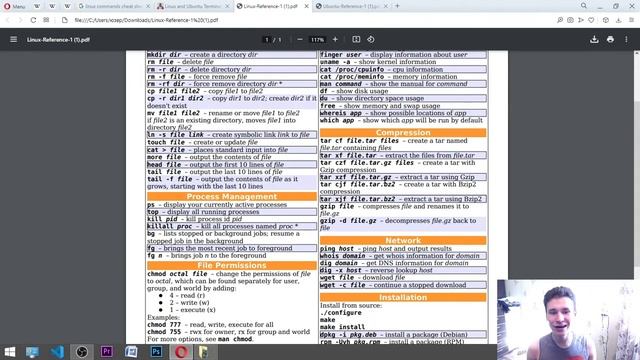The image size is (640, 360).
Task: Open Speed Dial via the grid icon
Action: tap(46, 20)
